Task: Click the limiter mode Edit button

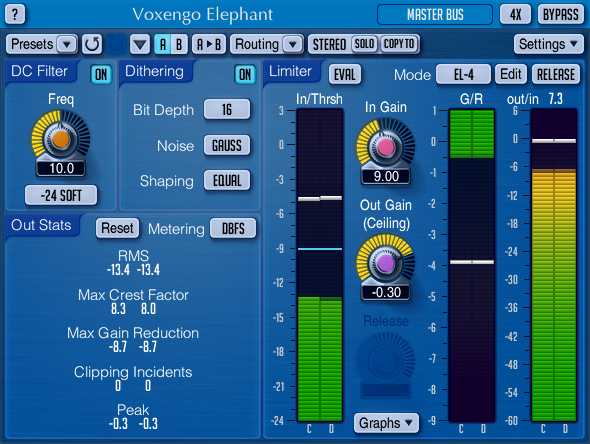Action: [511, 74]
